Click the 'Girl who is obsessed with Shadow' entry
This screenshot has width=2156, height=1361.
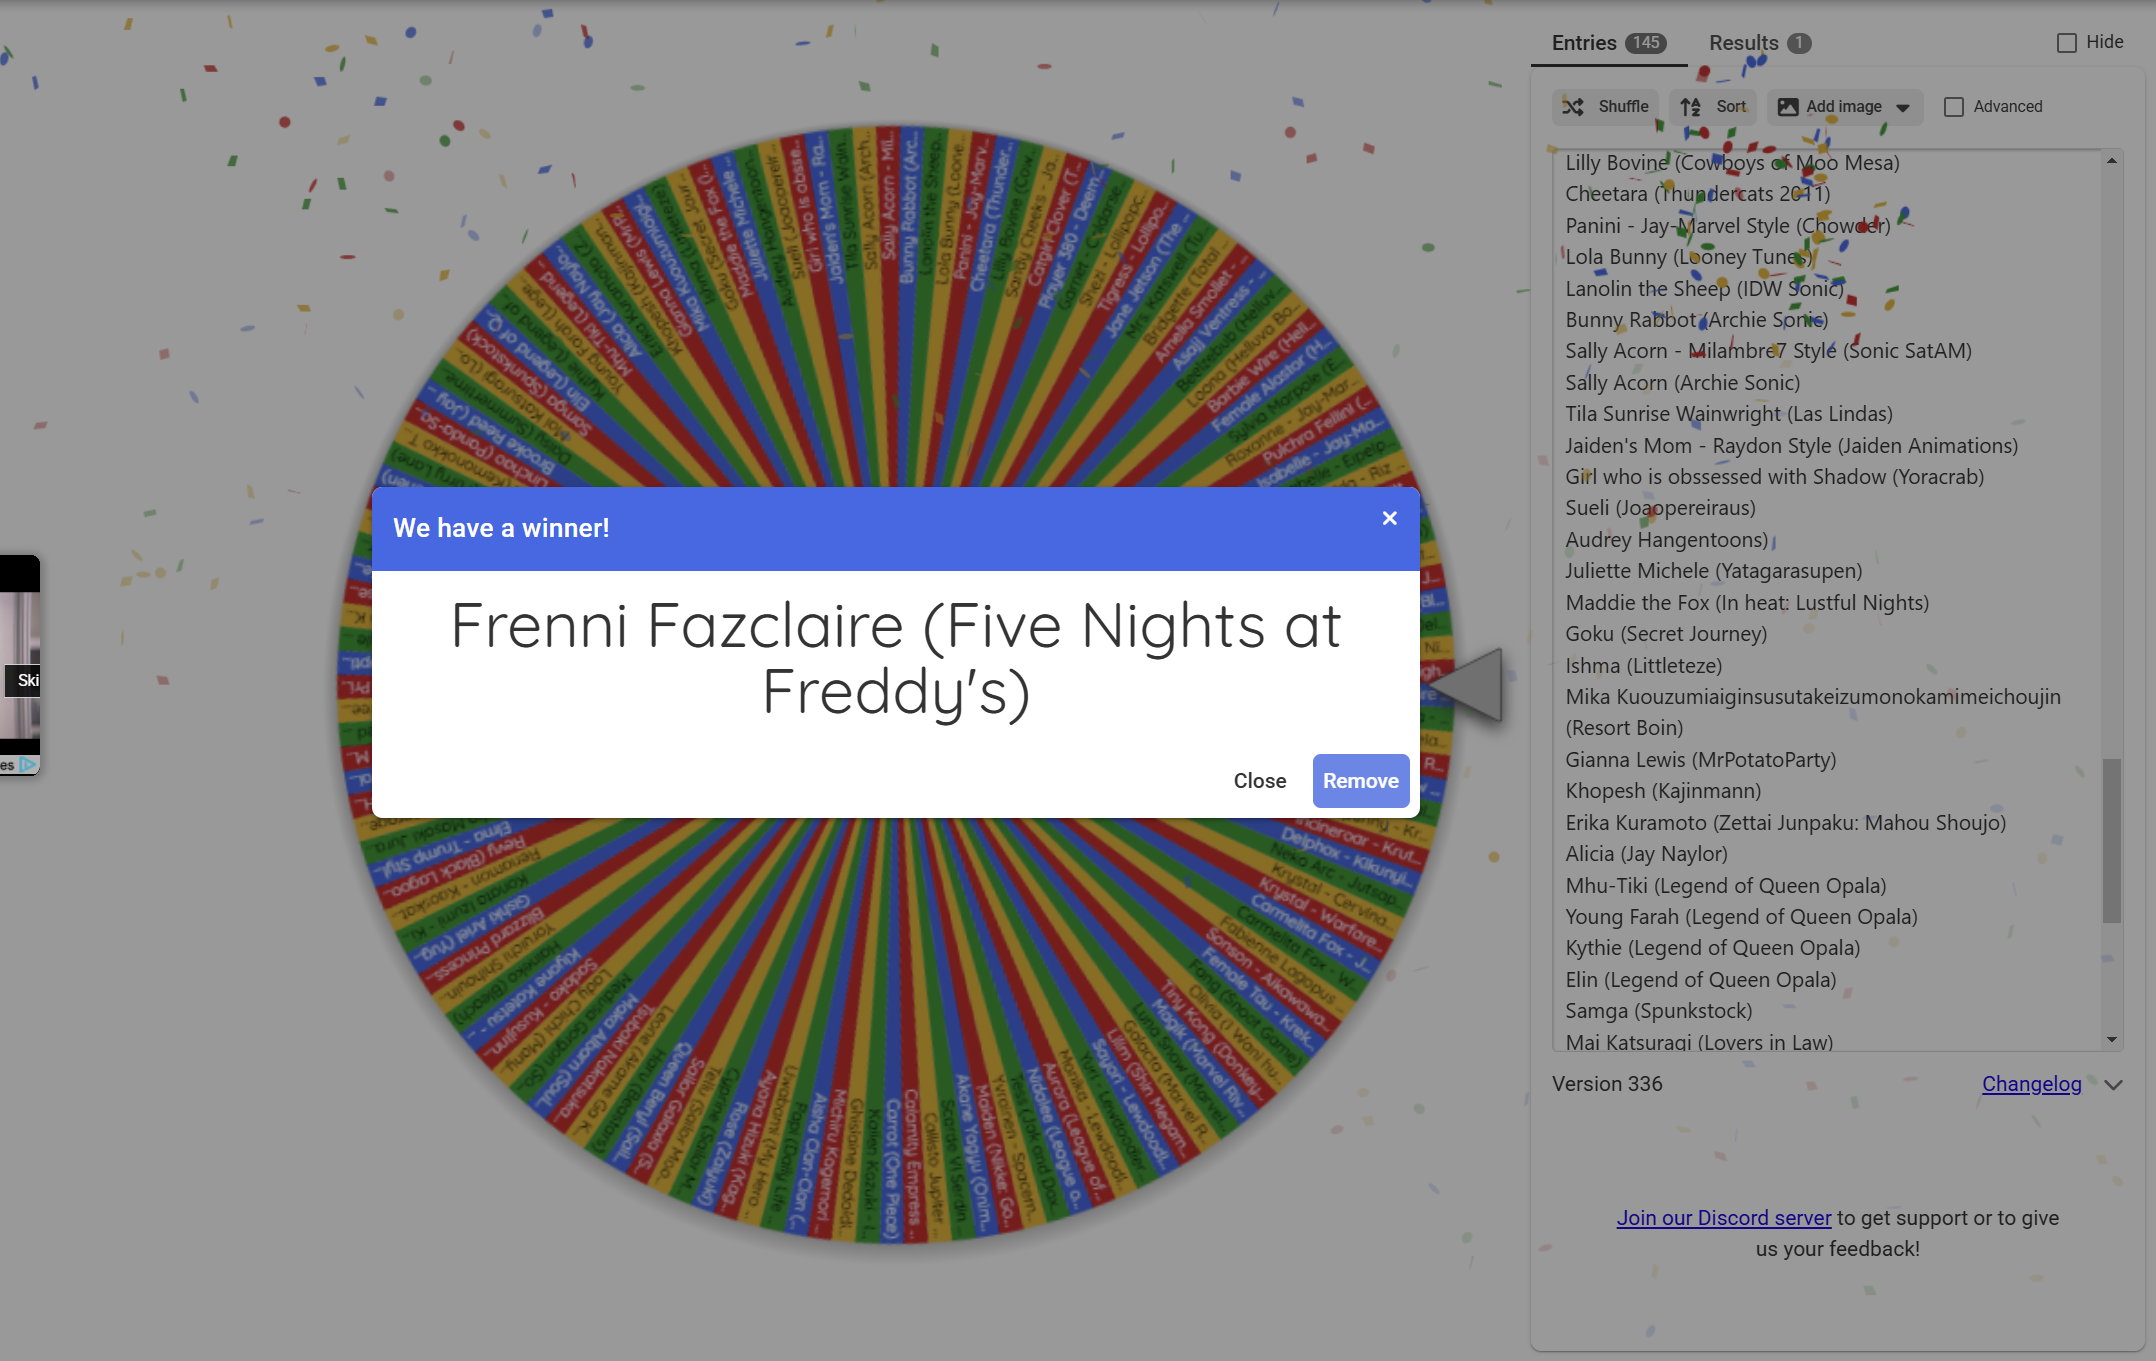[1775, 477]
